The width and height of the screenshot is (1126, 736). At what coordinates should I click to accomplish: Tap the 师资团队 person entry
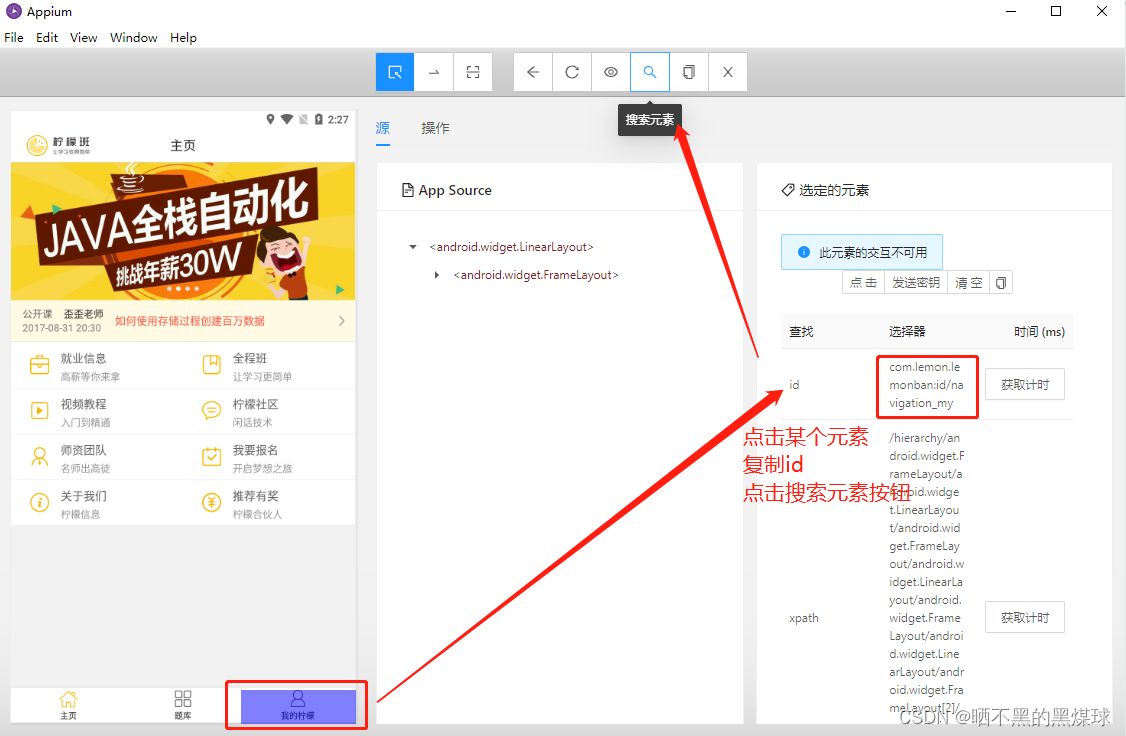tap(97, 458)
